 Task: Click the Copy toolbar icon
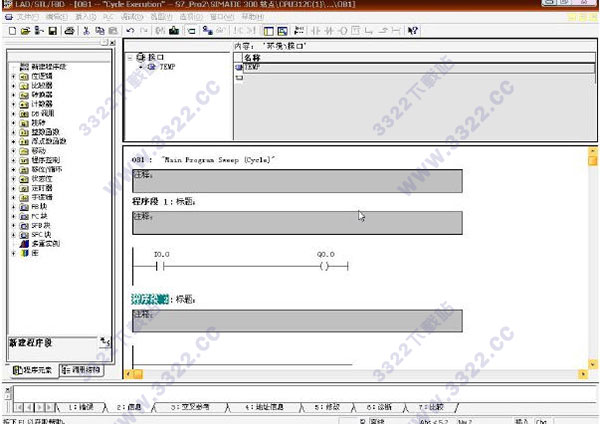click(100, 31)
